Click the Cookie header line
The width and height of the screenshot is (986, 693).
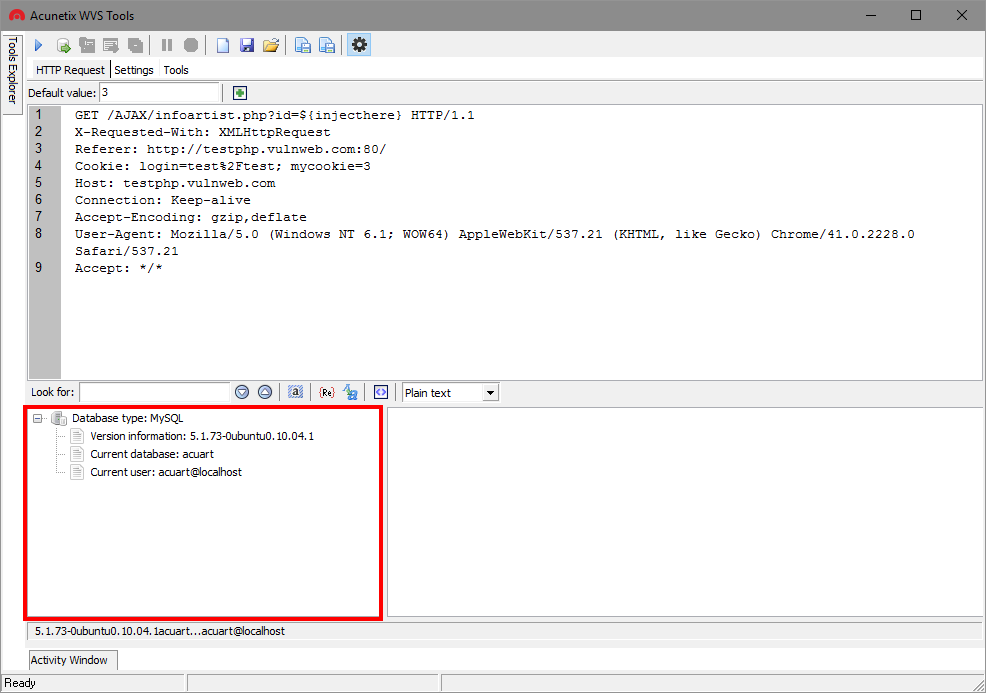point(223,166)
